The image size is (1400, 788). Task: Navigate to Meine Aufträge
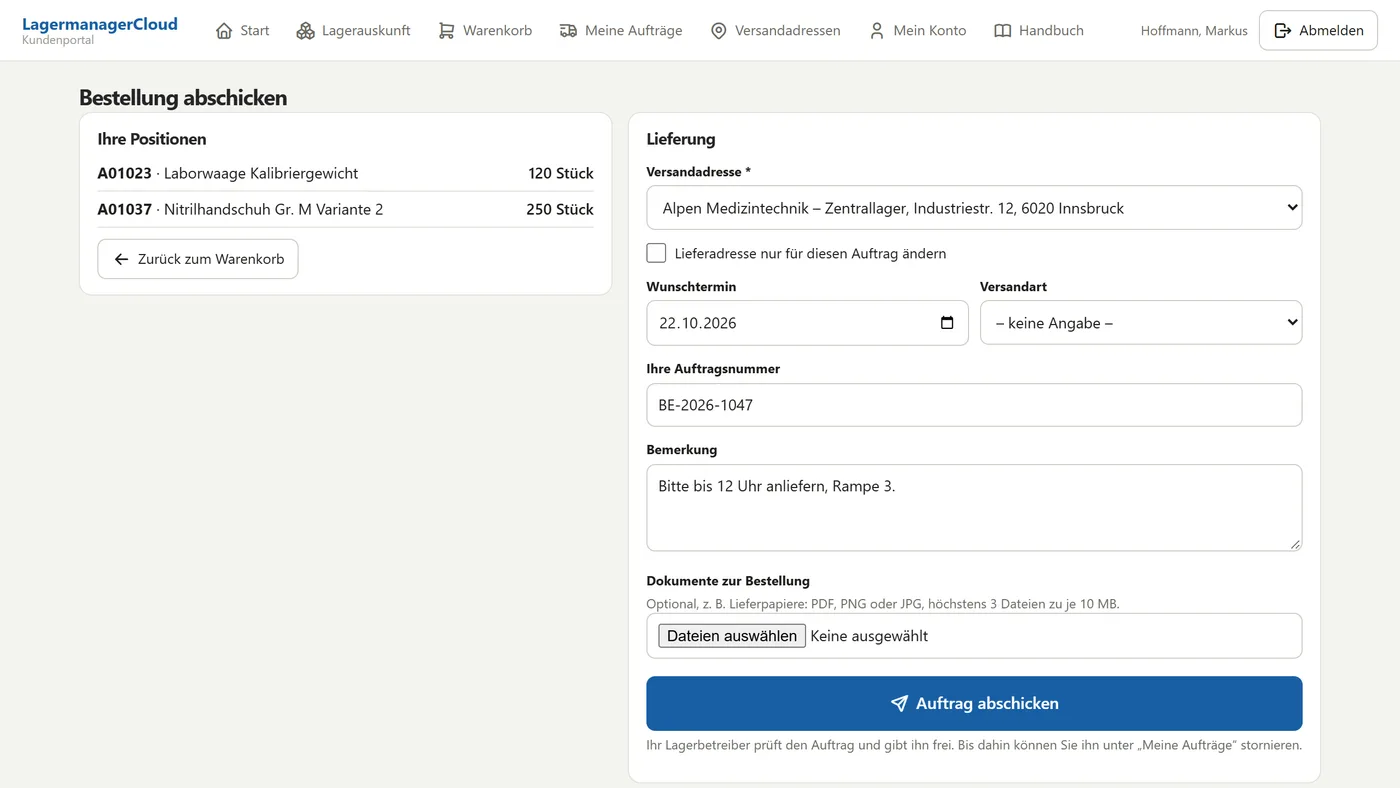[x=620, y=31]
